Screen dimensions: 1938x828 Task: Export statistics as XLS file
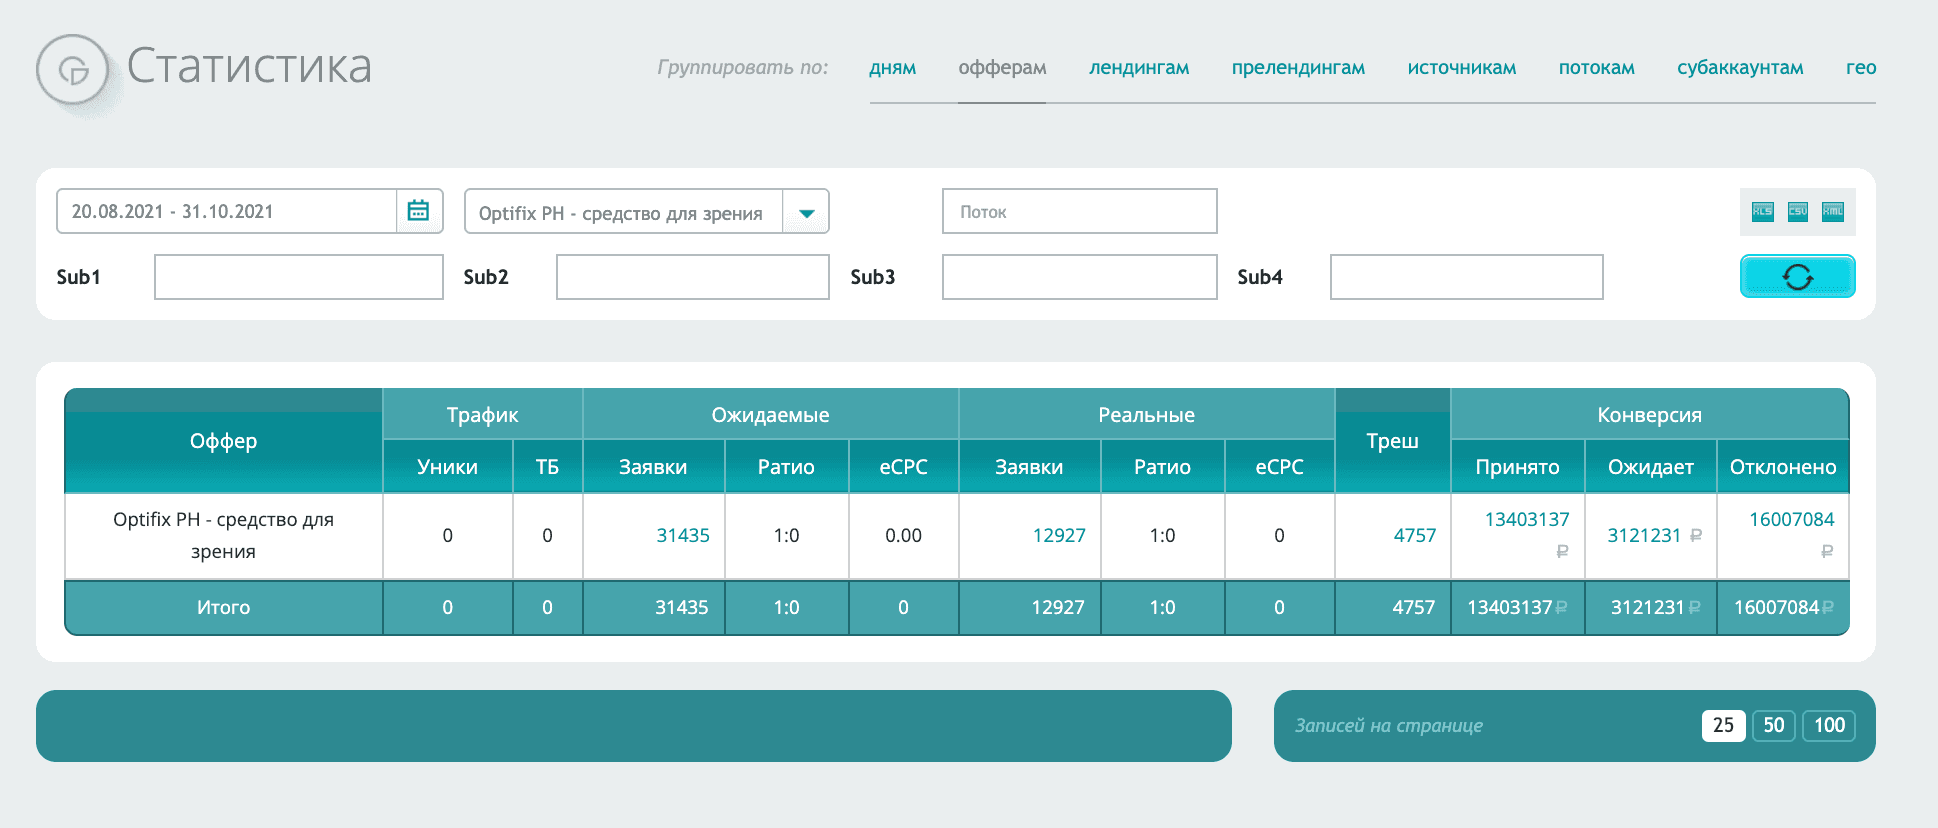pos(1762,211)
